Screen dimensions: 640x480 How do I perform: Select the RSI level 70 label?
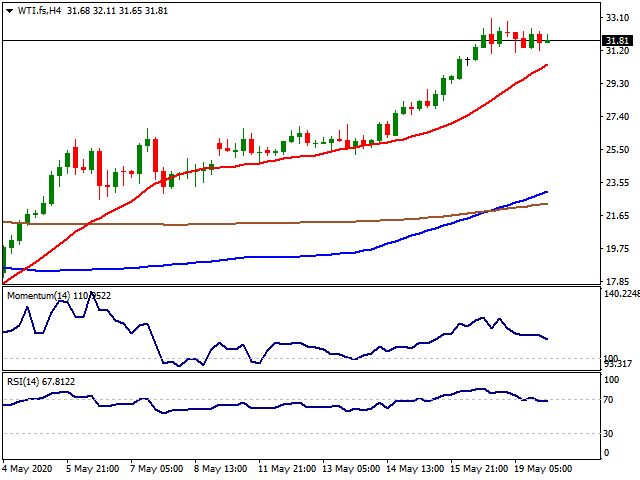point(608,400)
